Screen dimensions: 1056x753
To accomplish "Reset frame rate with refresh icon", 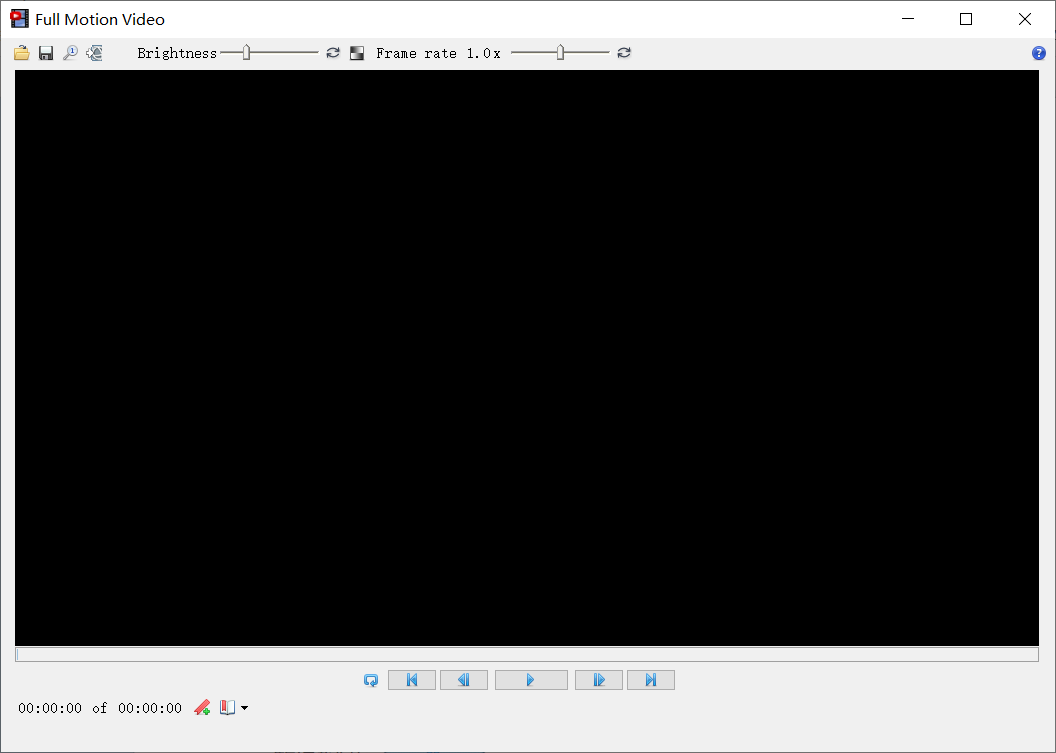I will (x=624, y=53).
